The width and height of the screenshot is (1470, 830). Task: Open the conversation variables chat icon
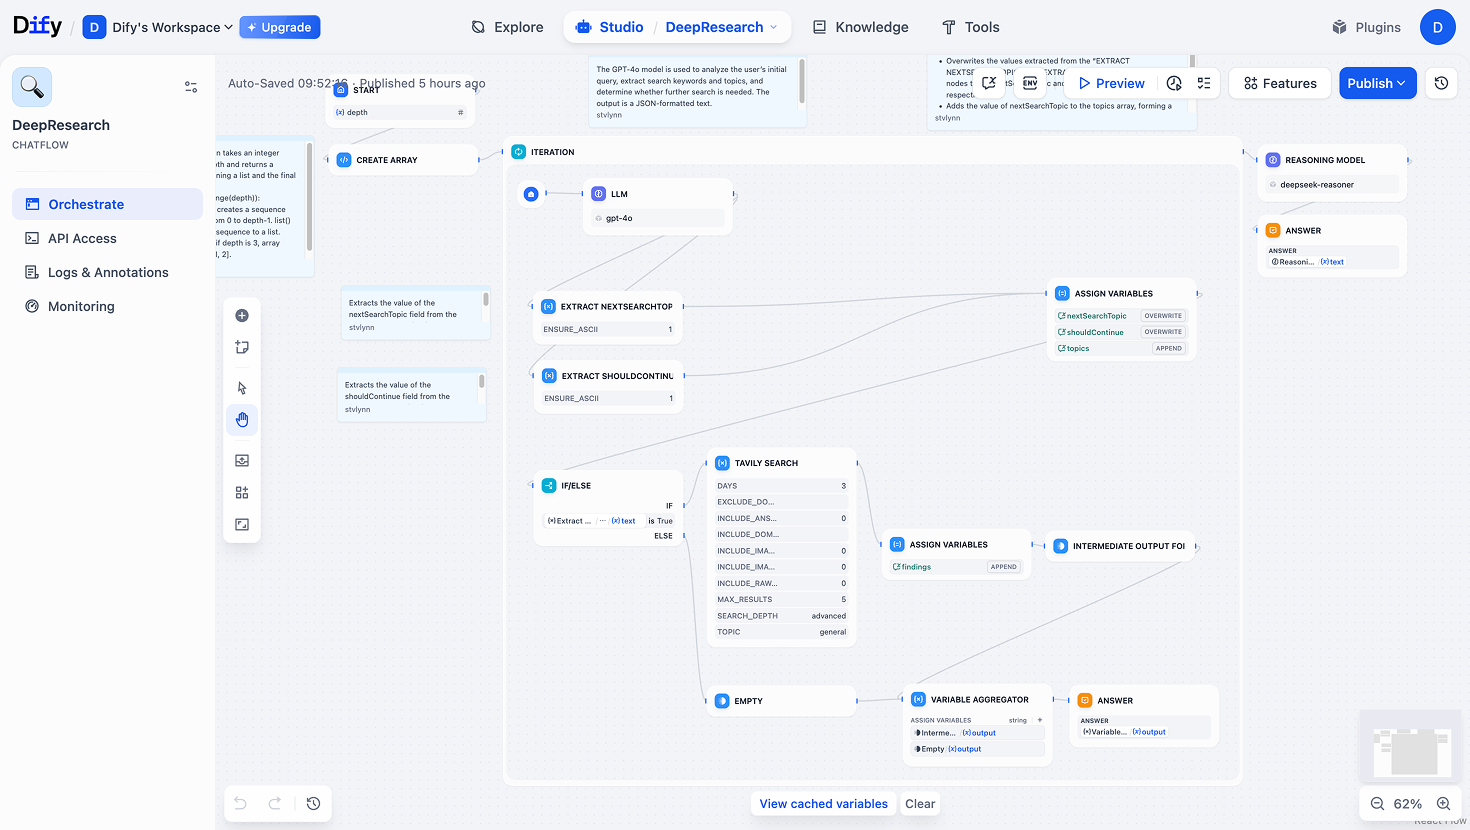point(989,83)
